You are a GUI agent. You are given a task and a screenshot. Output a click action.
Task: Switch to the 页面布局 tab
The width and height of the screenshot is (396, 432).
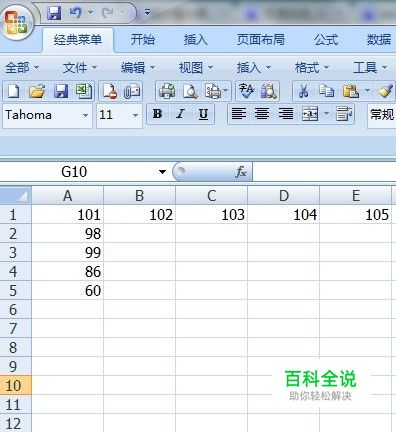tap(261, 40)
